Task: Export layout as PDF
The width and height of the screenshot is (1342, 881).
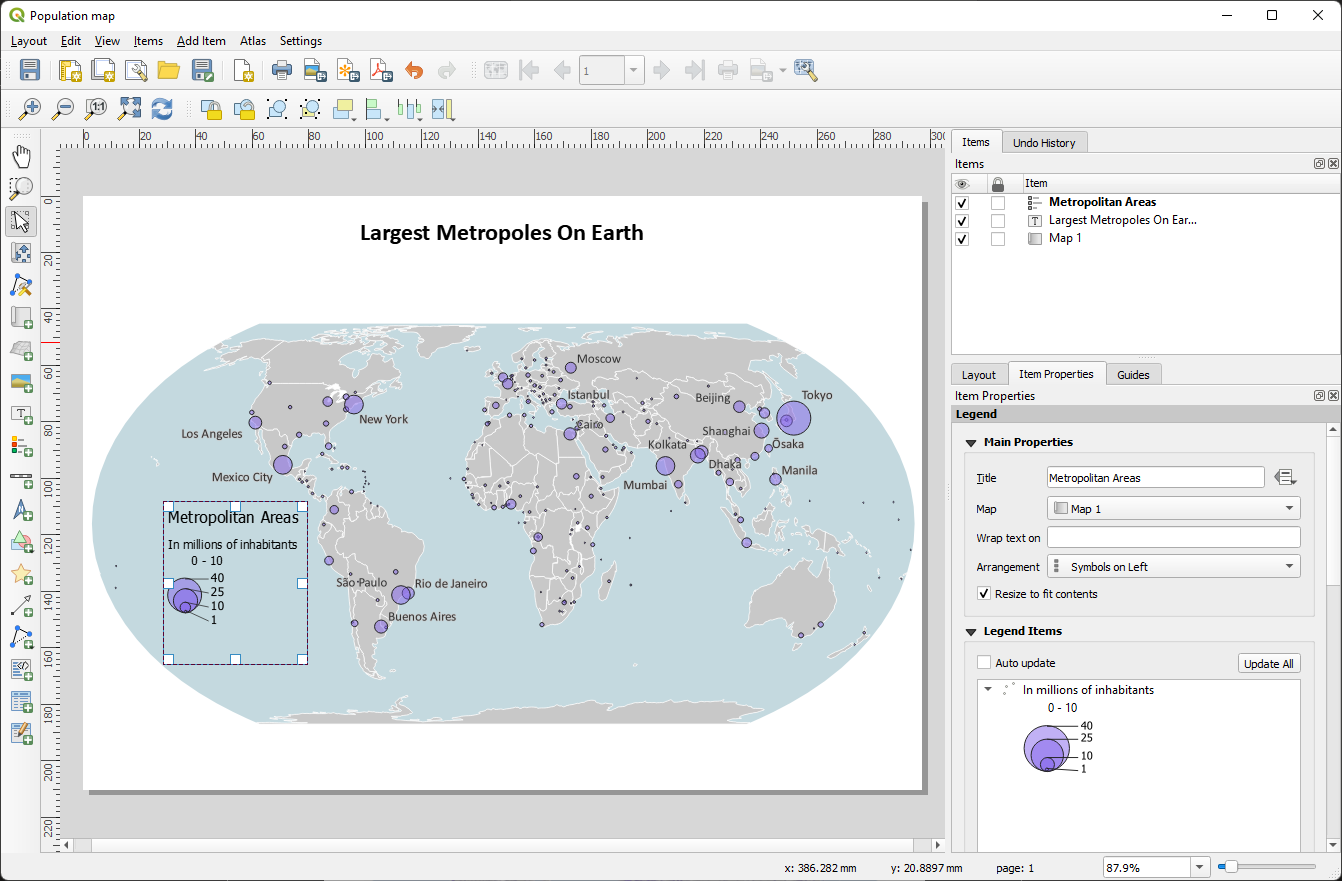Action: tap(380, 70)
